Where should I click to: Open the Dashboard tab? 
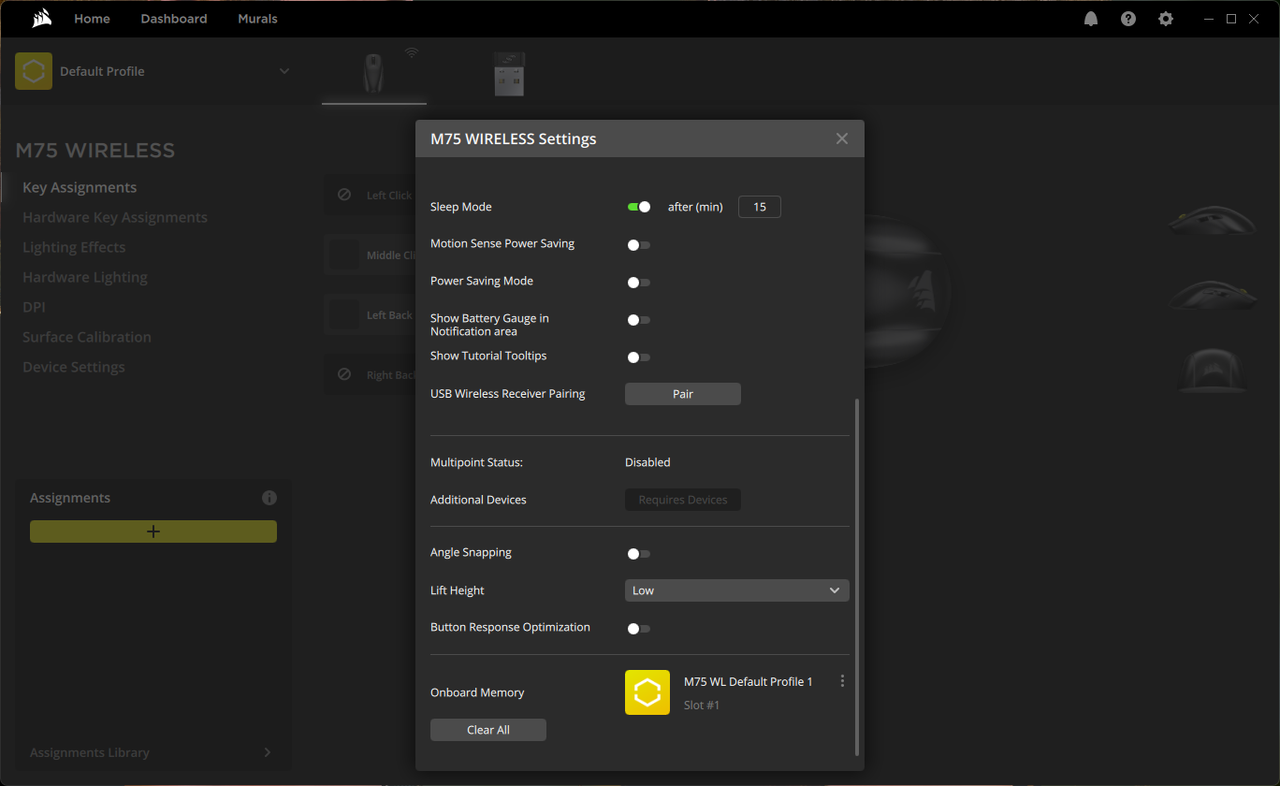(x=174, y=19)
